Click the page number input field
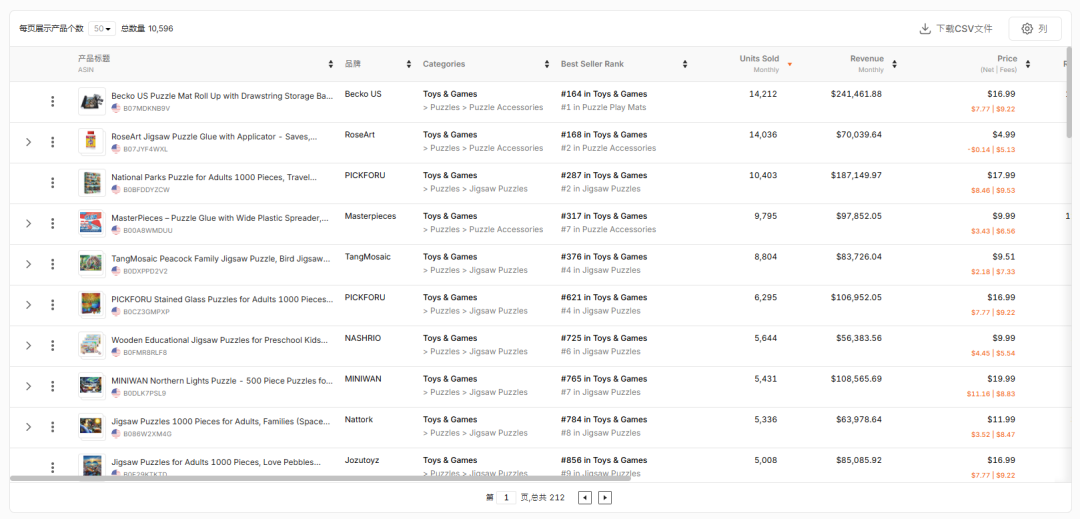This screenshot has height=519, width=1080. [x=507, y=498]
